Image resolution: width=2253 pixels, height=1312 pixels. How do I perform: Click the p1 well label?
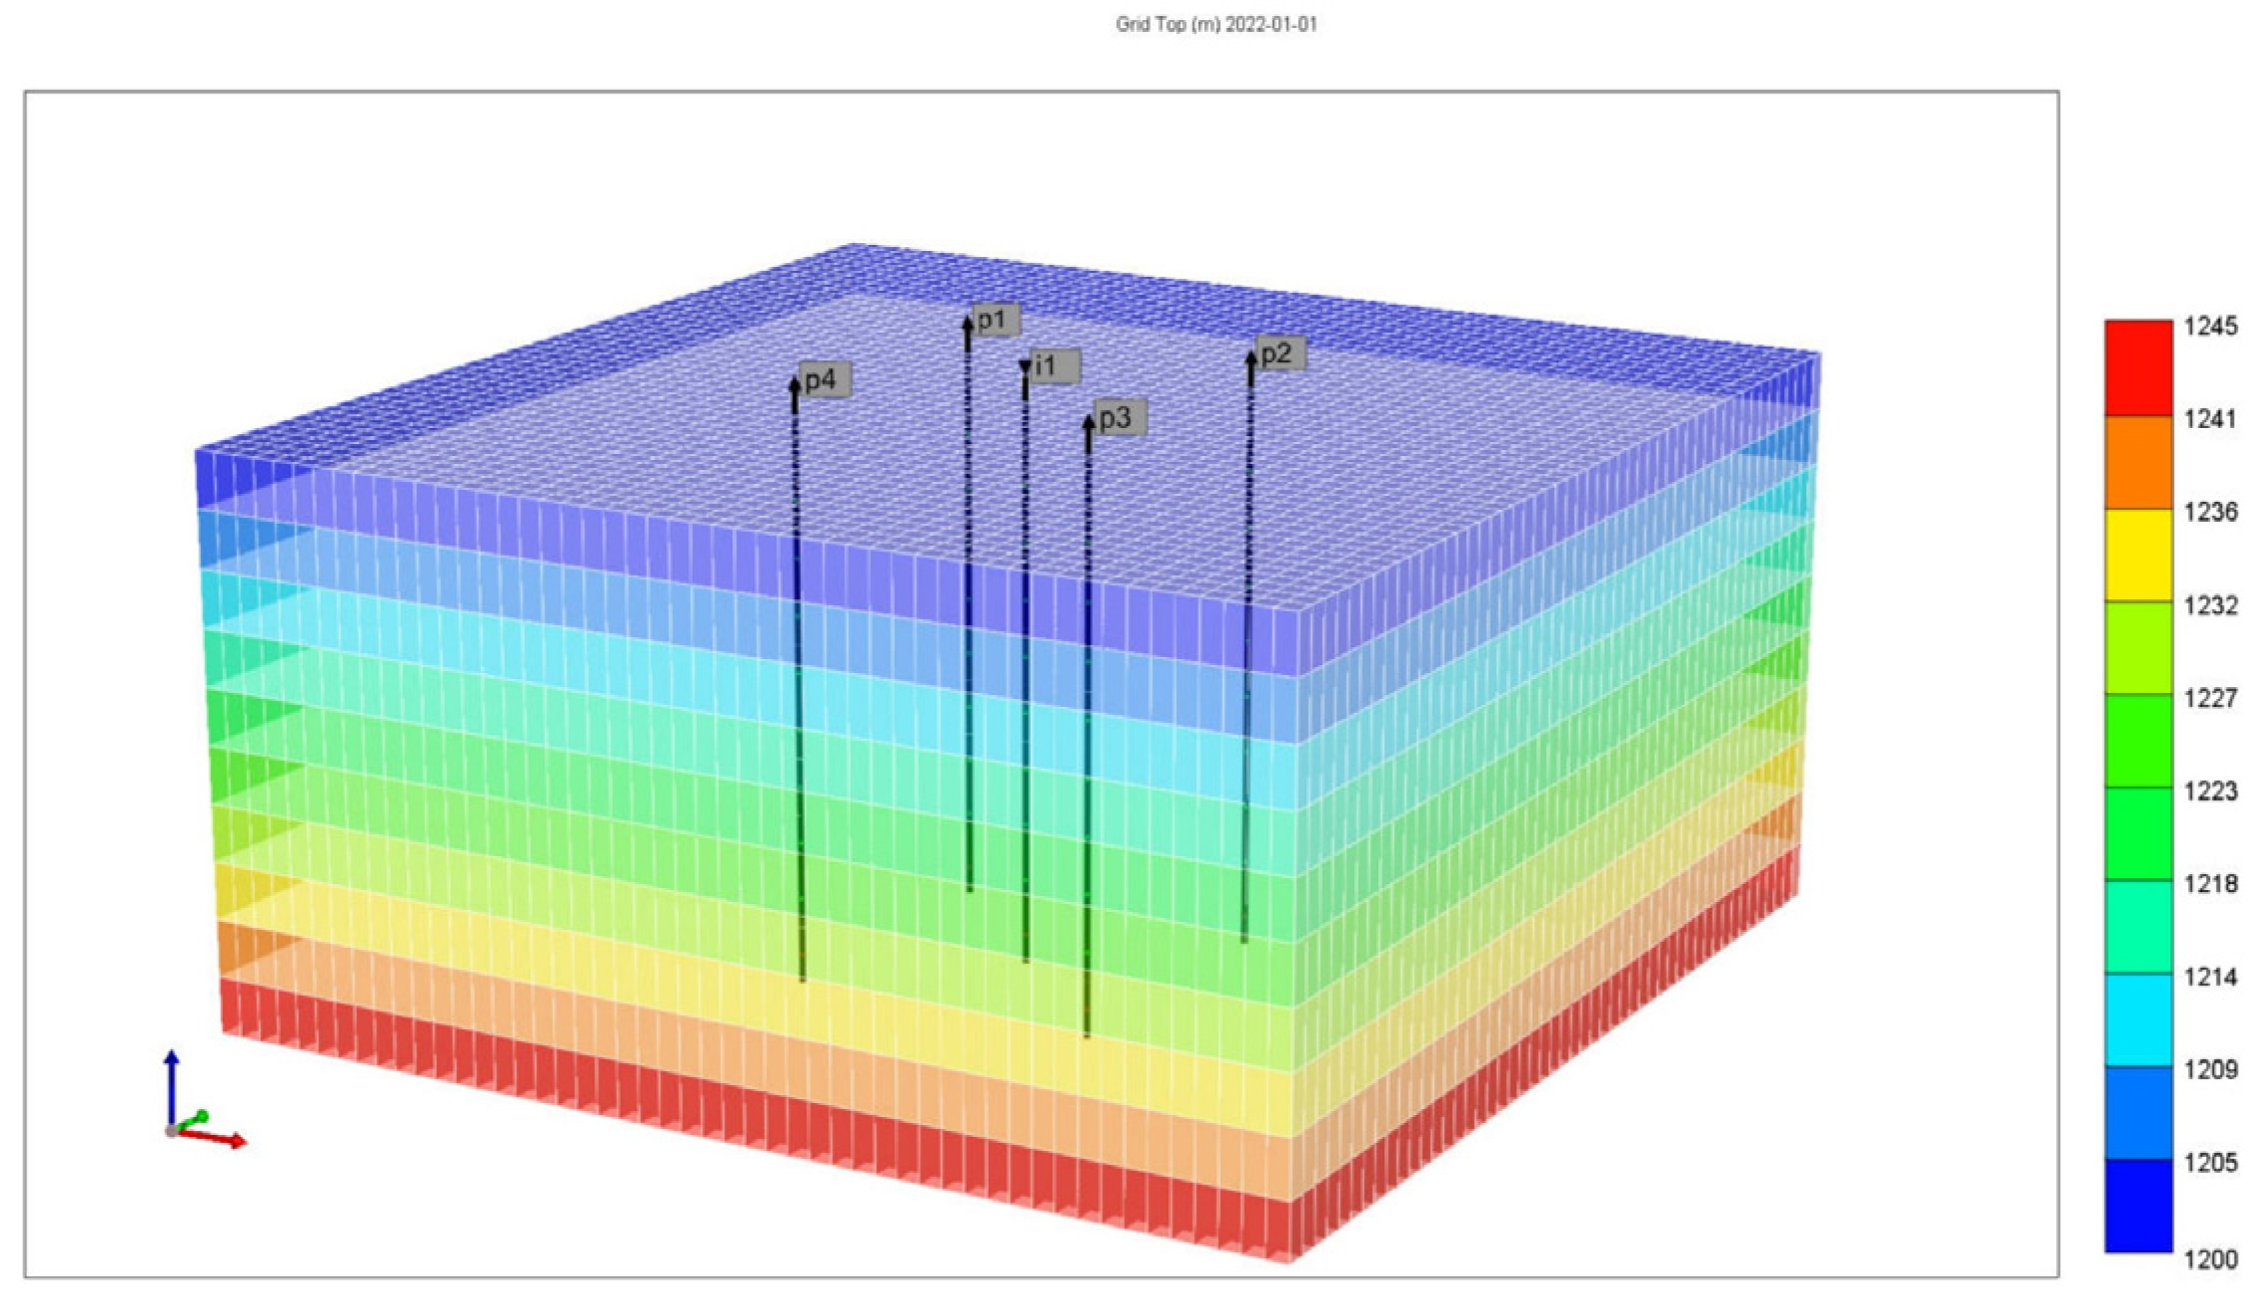(x=995, y=320)
